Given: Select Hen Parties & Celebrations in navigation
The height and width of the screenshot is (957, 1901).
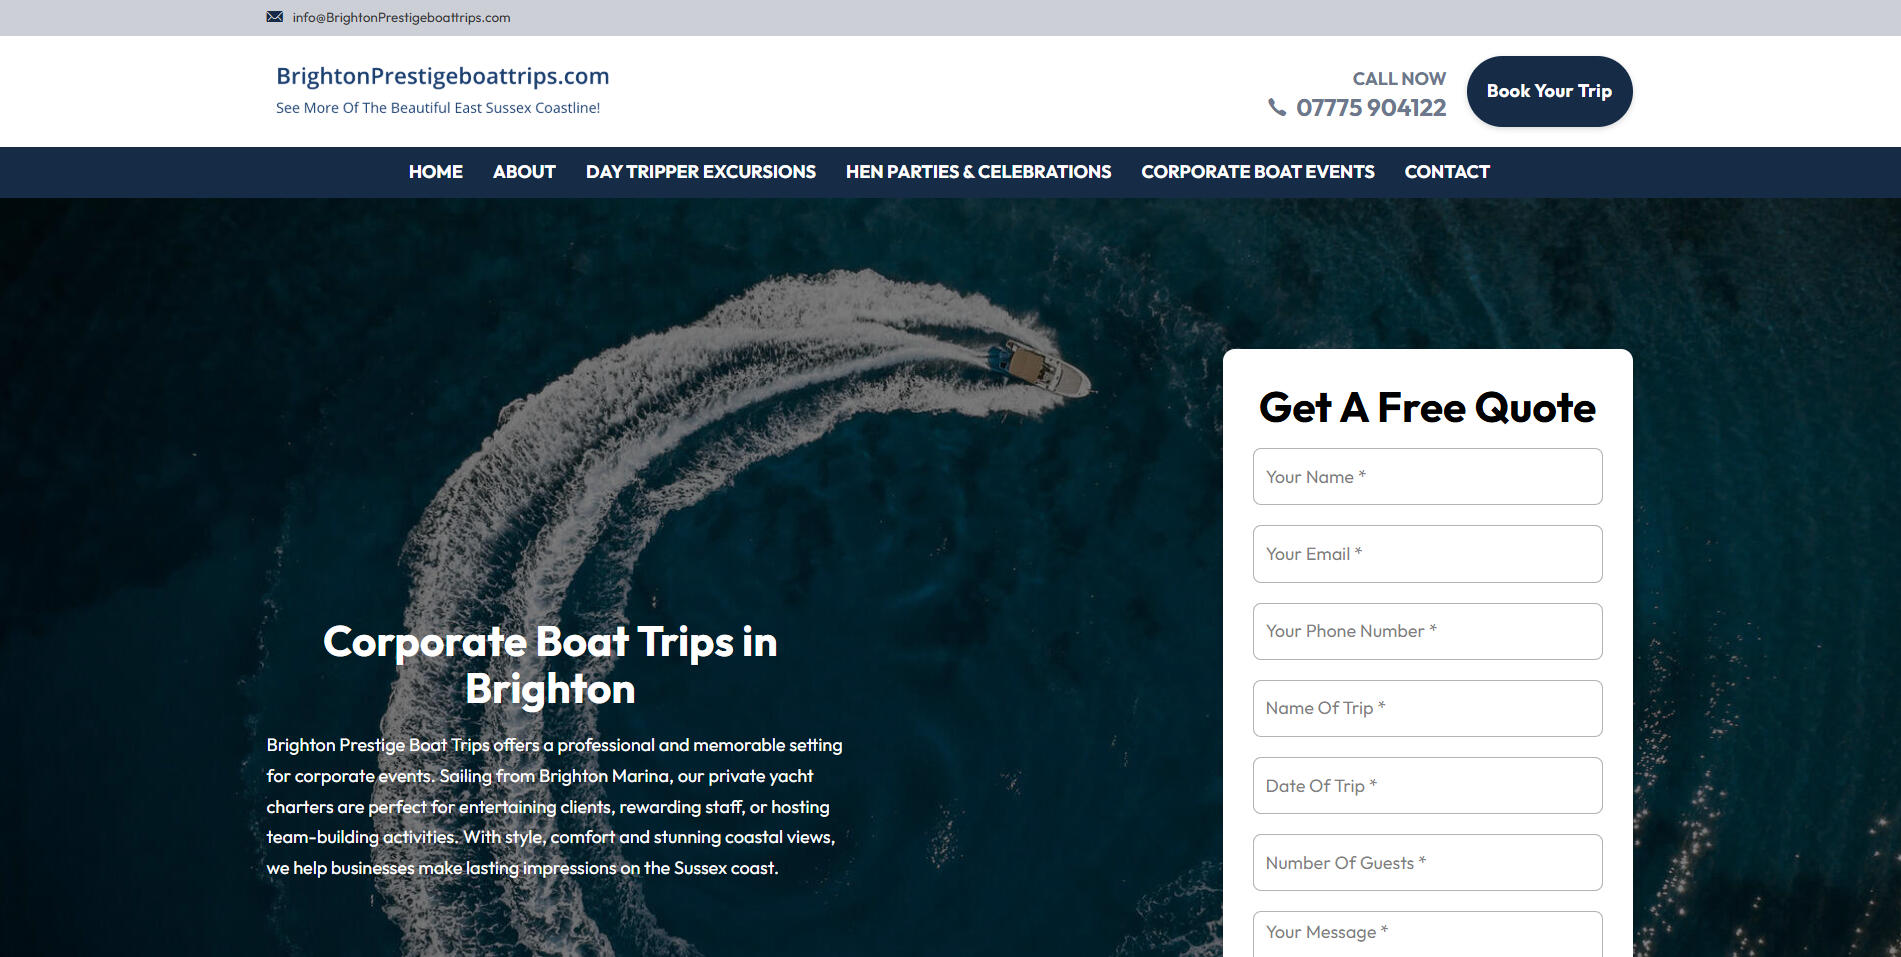Looking at the screenshot, I should [x=978, y=172].
